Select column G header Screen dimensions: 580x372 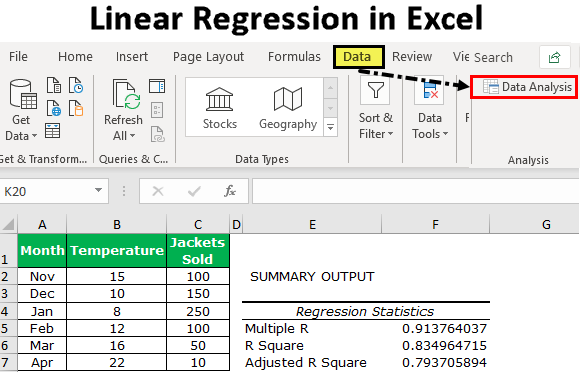coord(535,224)
